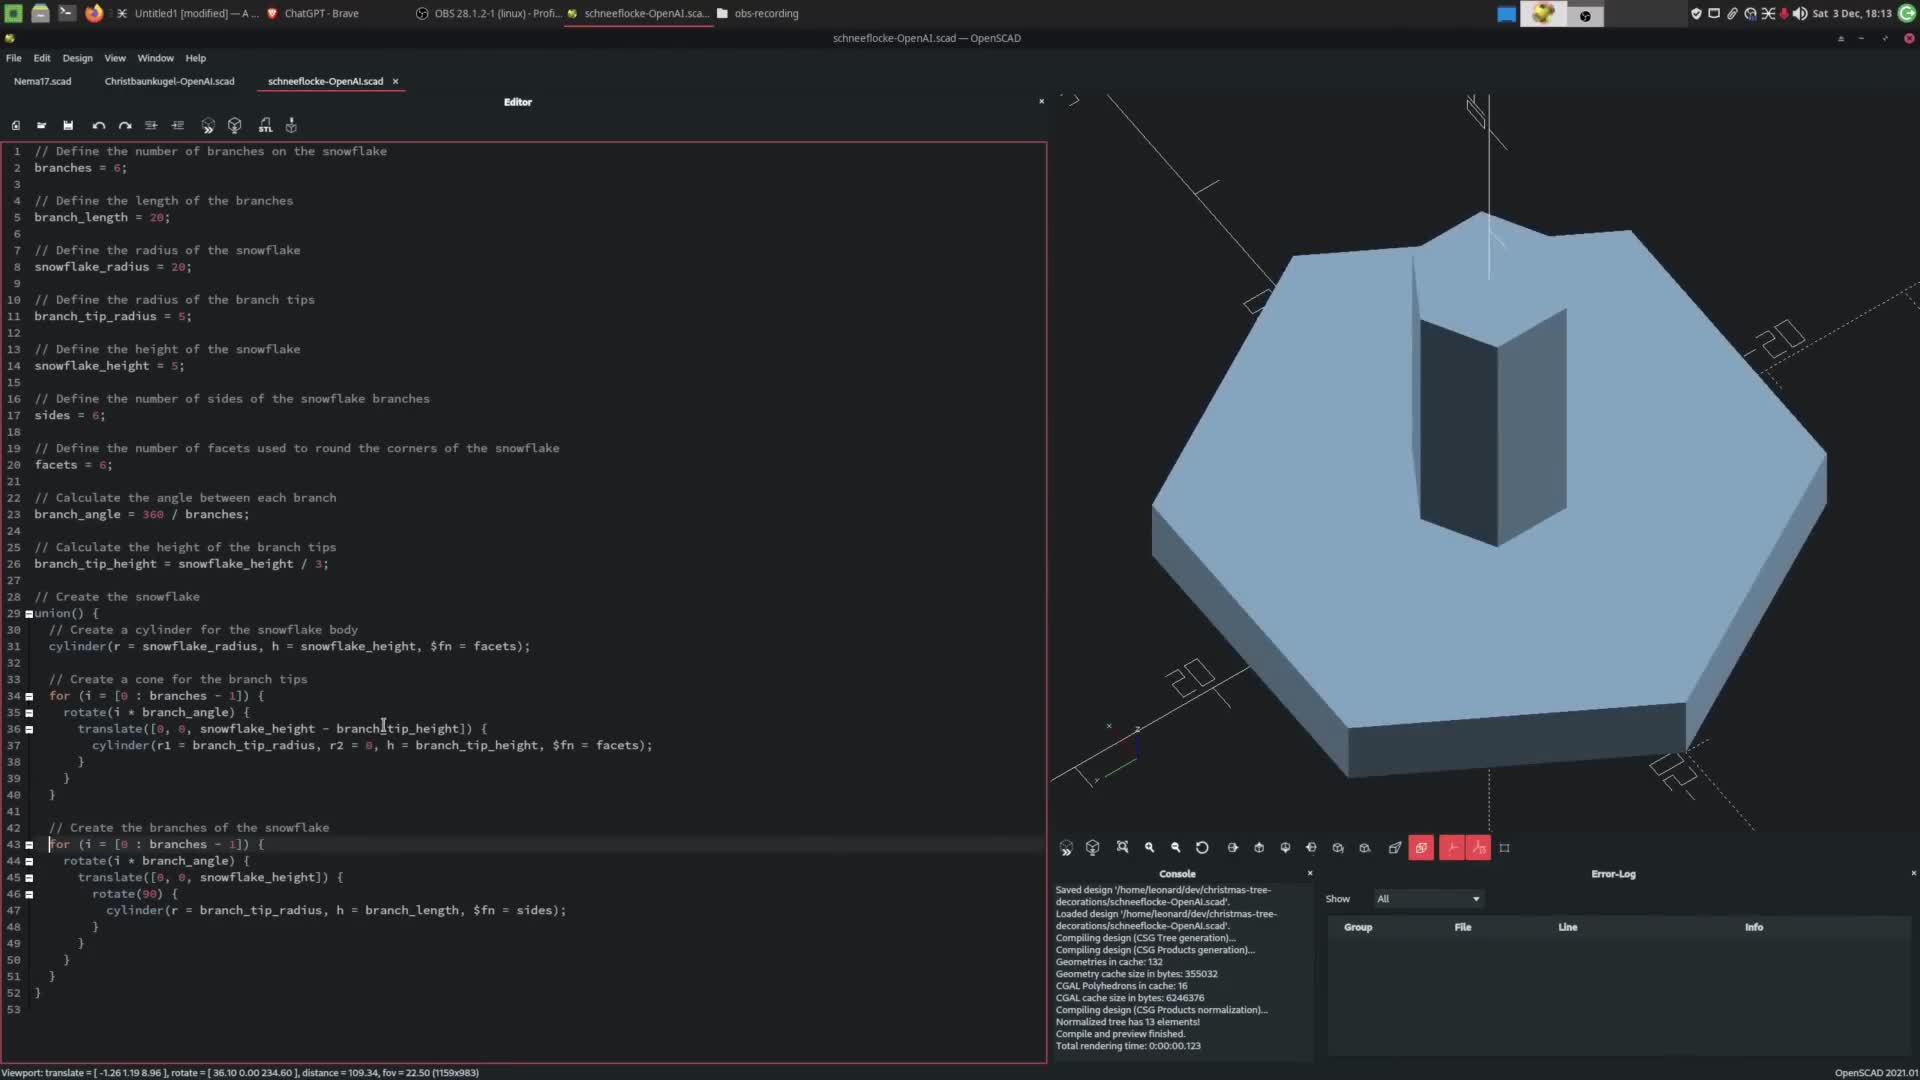Undo the last edit with the Undo icon

[x=98, y=125]
